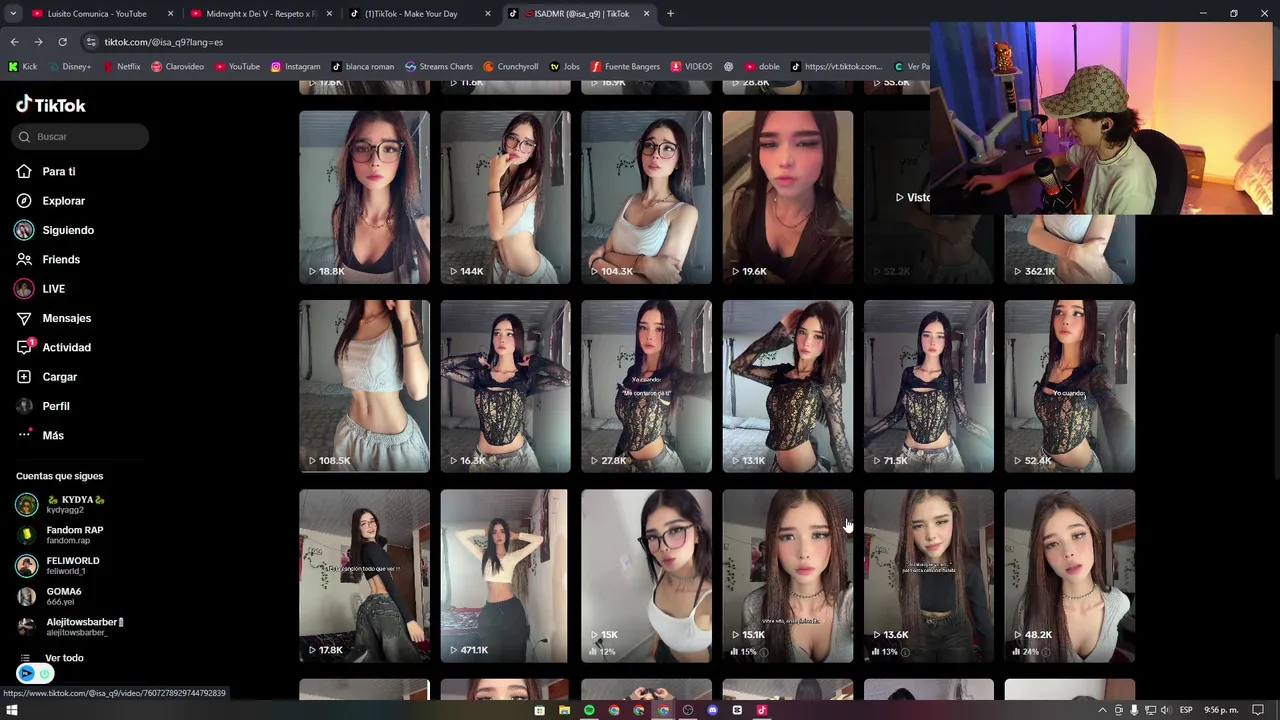Open the blanca roman bookmark
Viewport: 1280px width, 720px height.
tap(362, 67)
